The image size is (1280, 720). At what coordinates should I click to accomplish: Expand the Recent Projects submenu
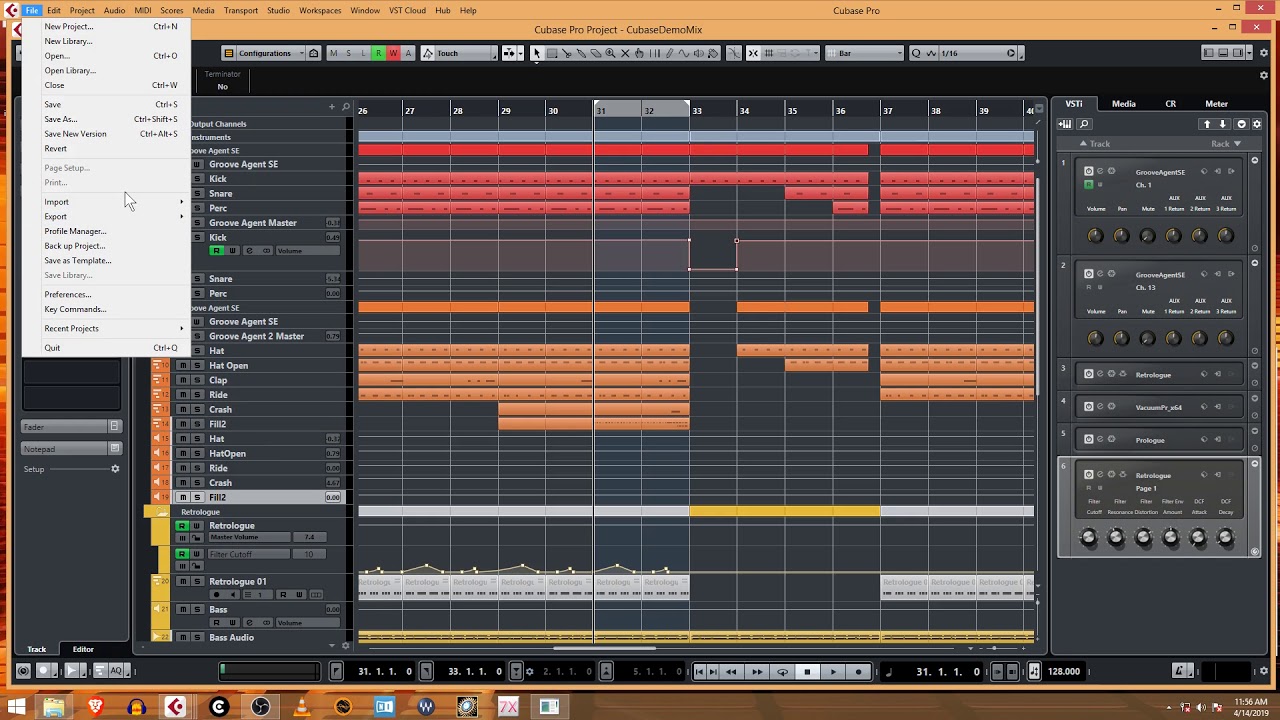(x=114, y=328)
